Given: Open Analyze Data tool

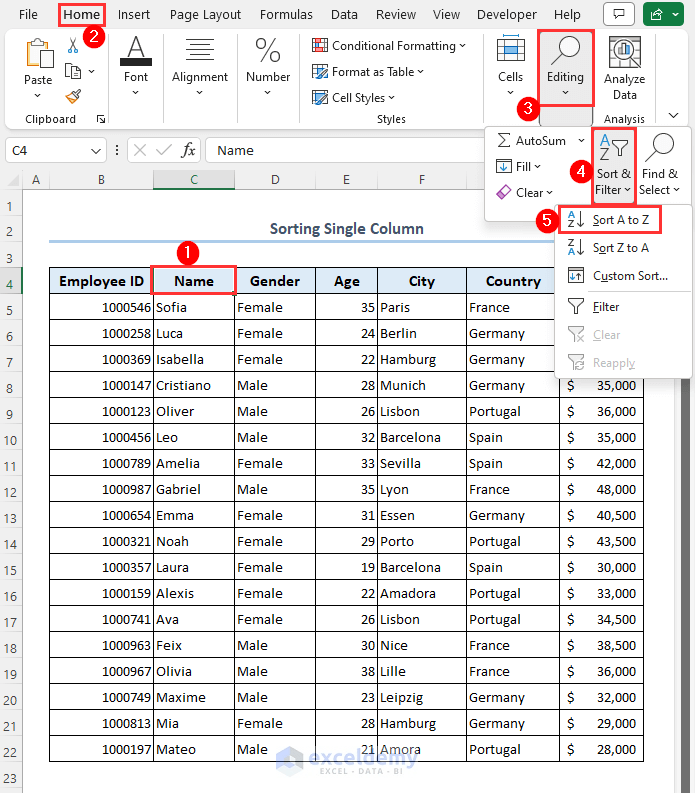Looking at the screenshot, I should point(624,69).
